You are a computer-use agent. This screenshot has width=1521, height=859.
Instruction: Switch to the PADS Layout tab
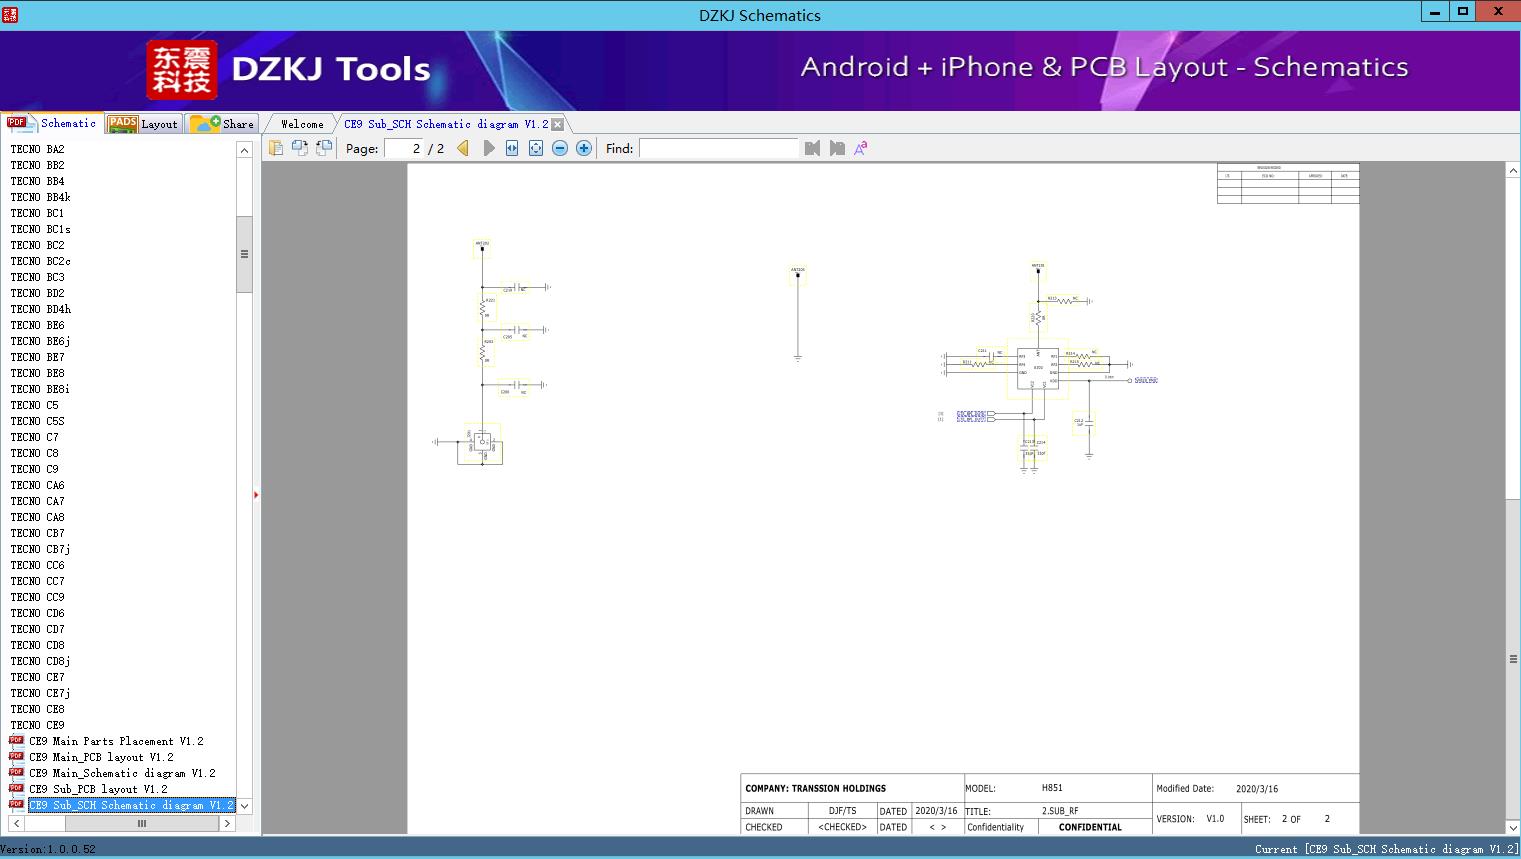(x=143, y=123)
